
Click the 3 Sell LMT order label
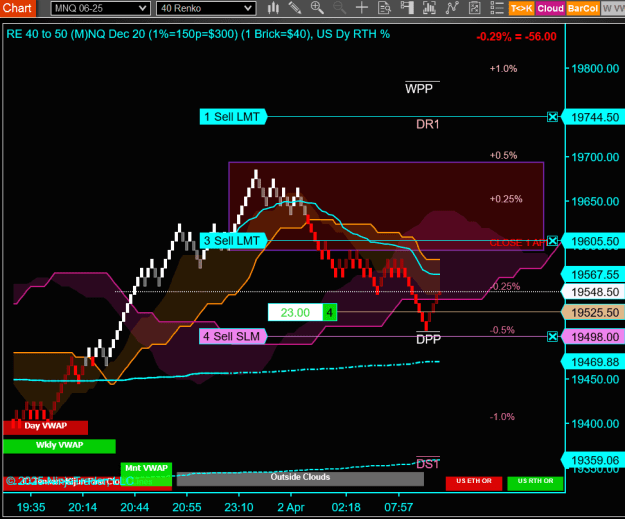233,241
